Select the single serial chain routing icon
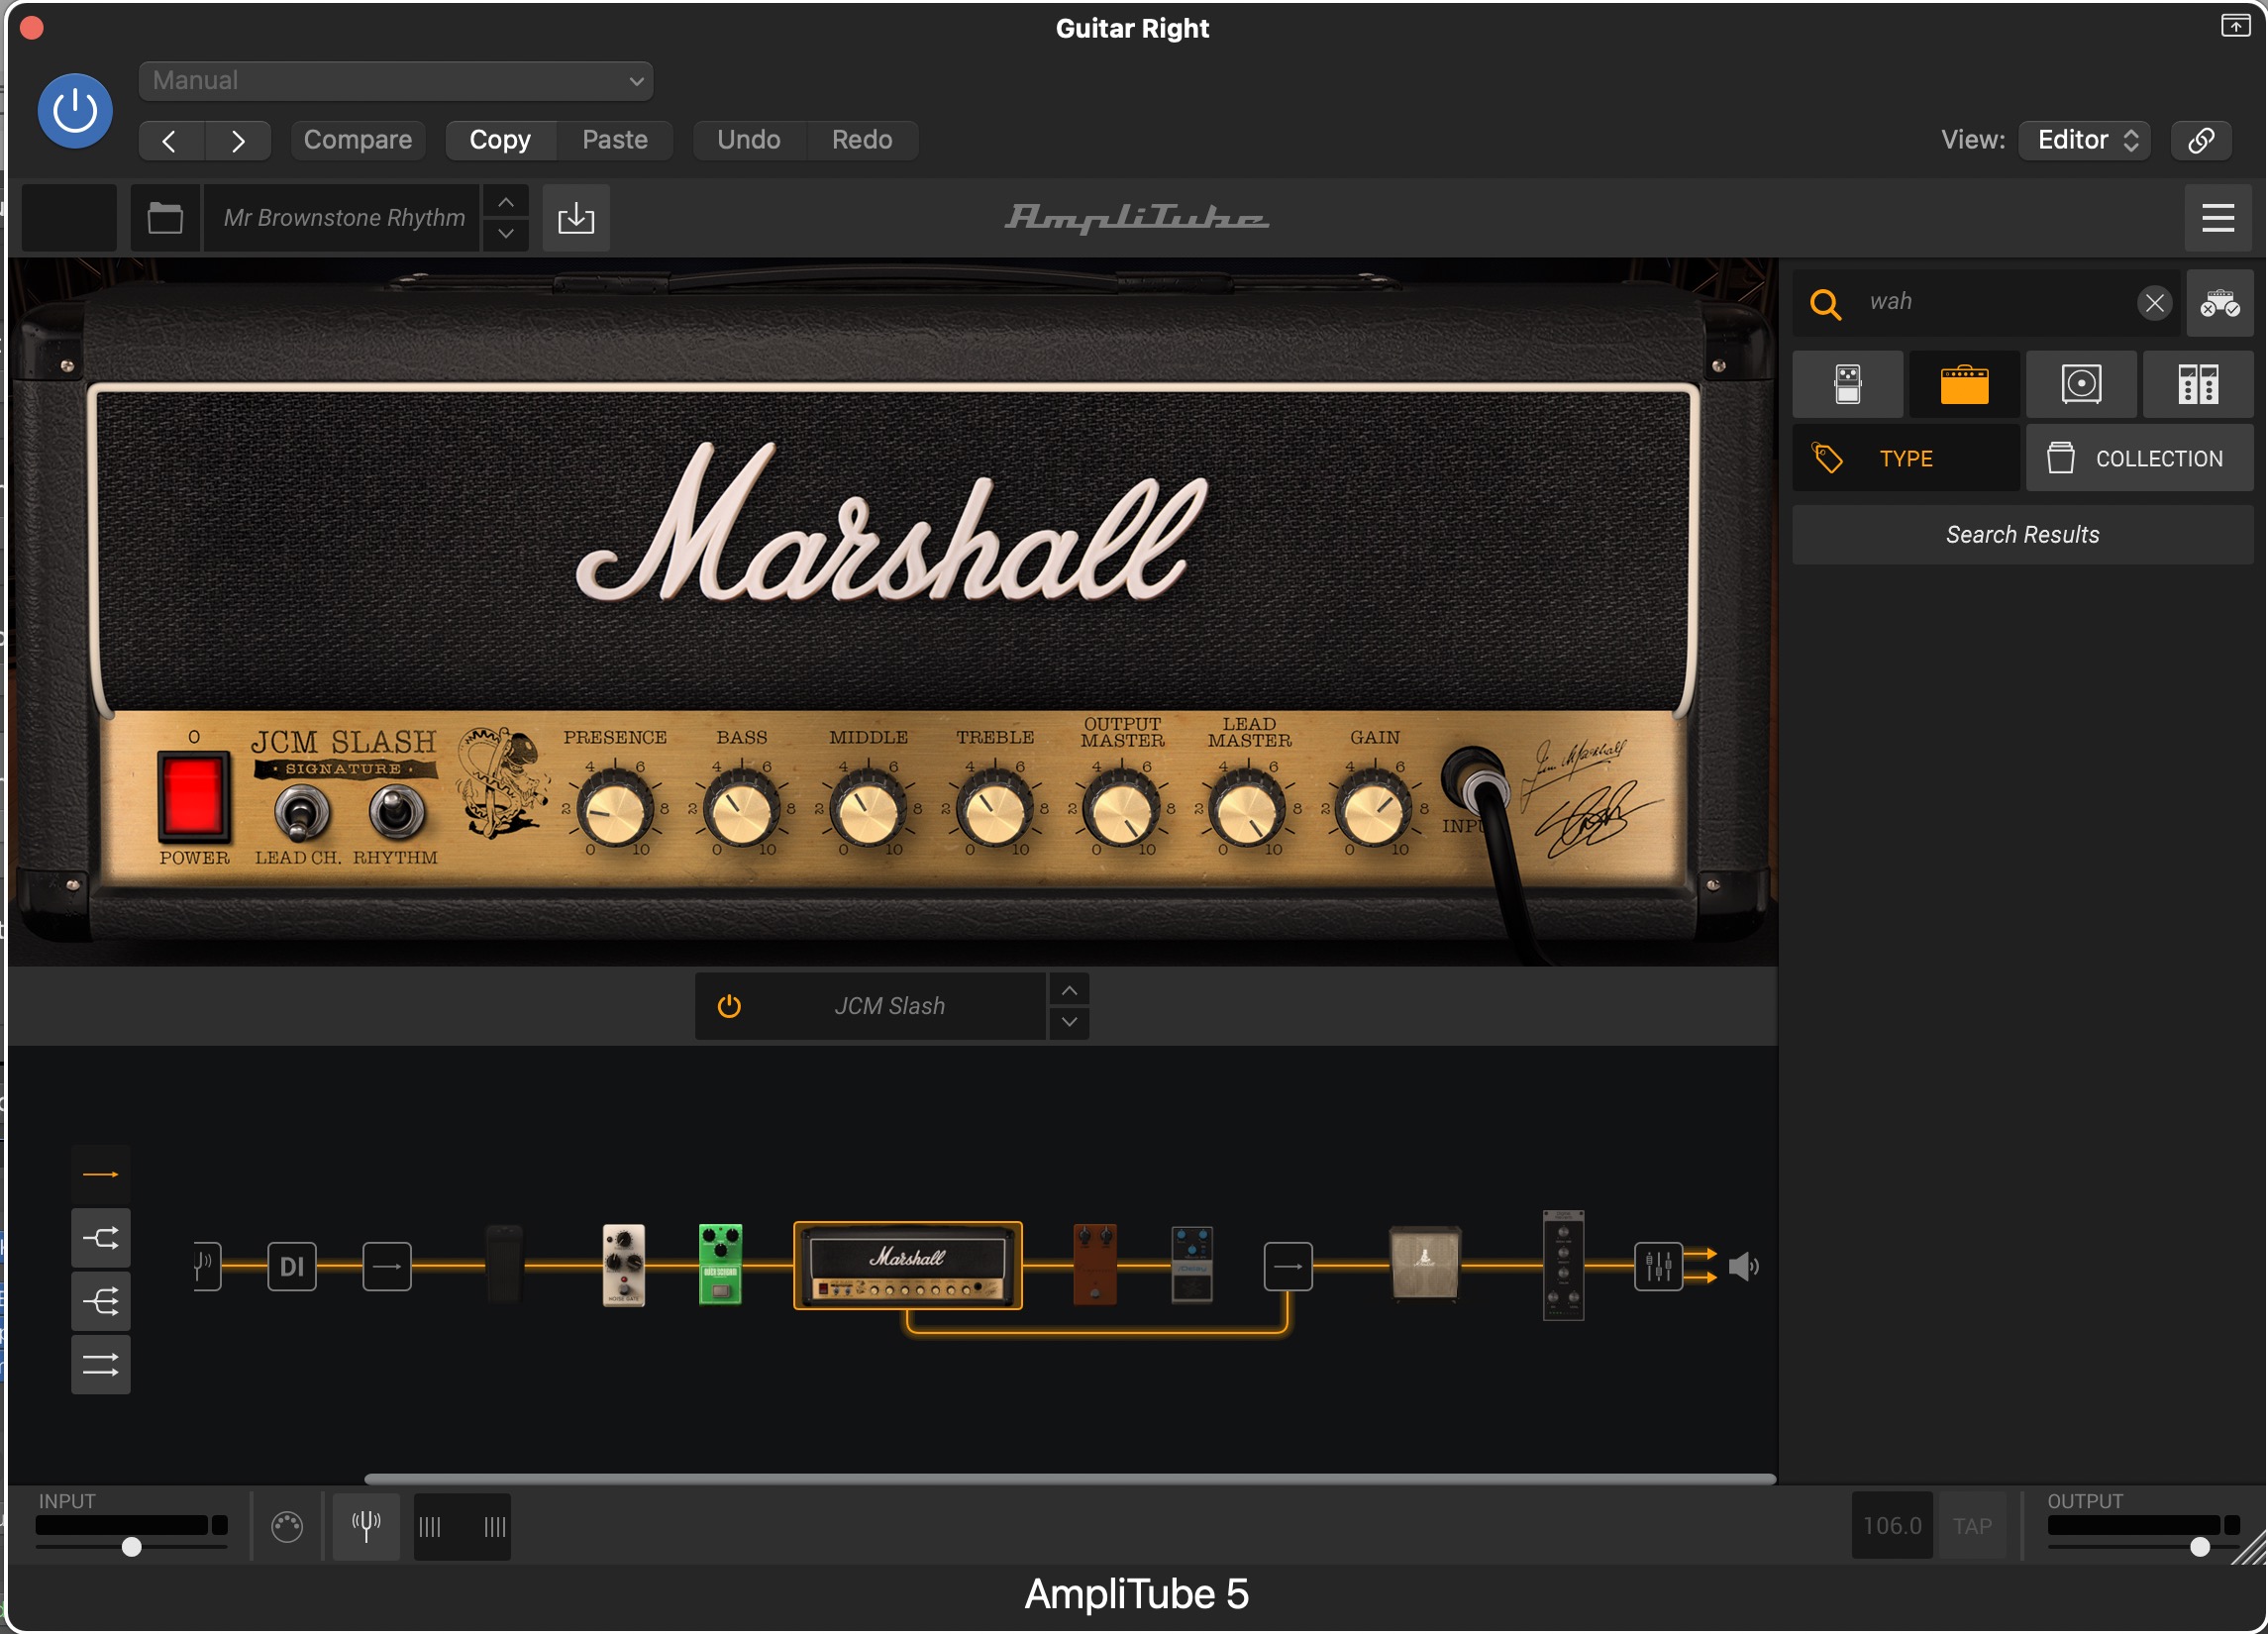 [100, 1174]
